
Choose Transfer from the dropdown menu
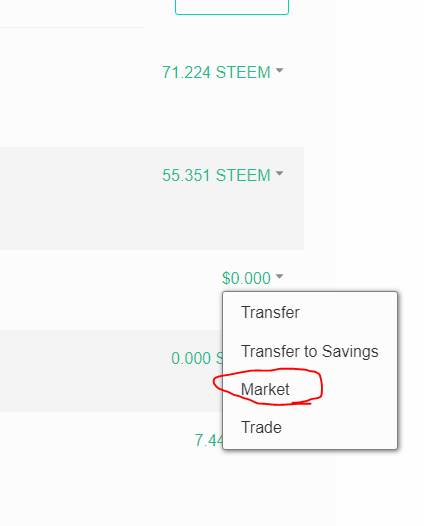pos(270,312)
